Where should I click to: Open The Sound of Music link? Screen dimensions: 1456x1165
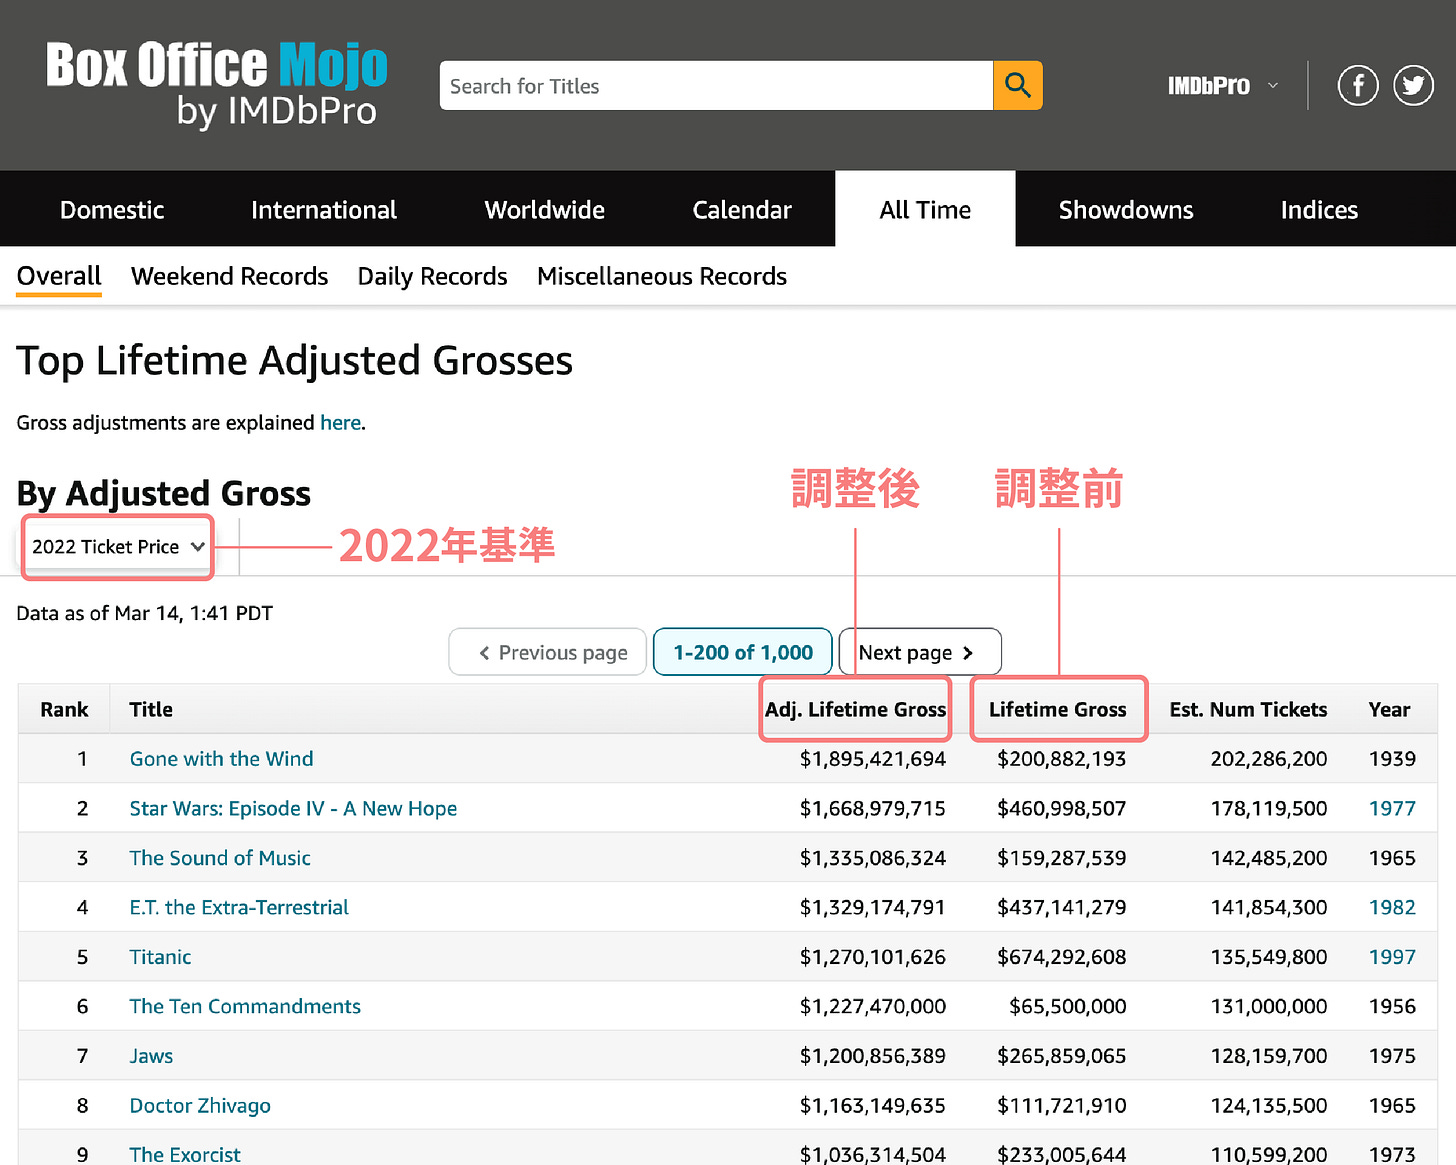tap(220, 858)
